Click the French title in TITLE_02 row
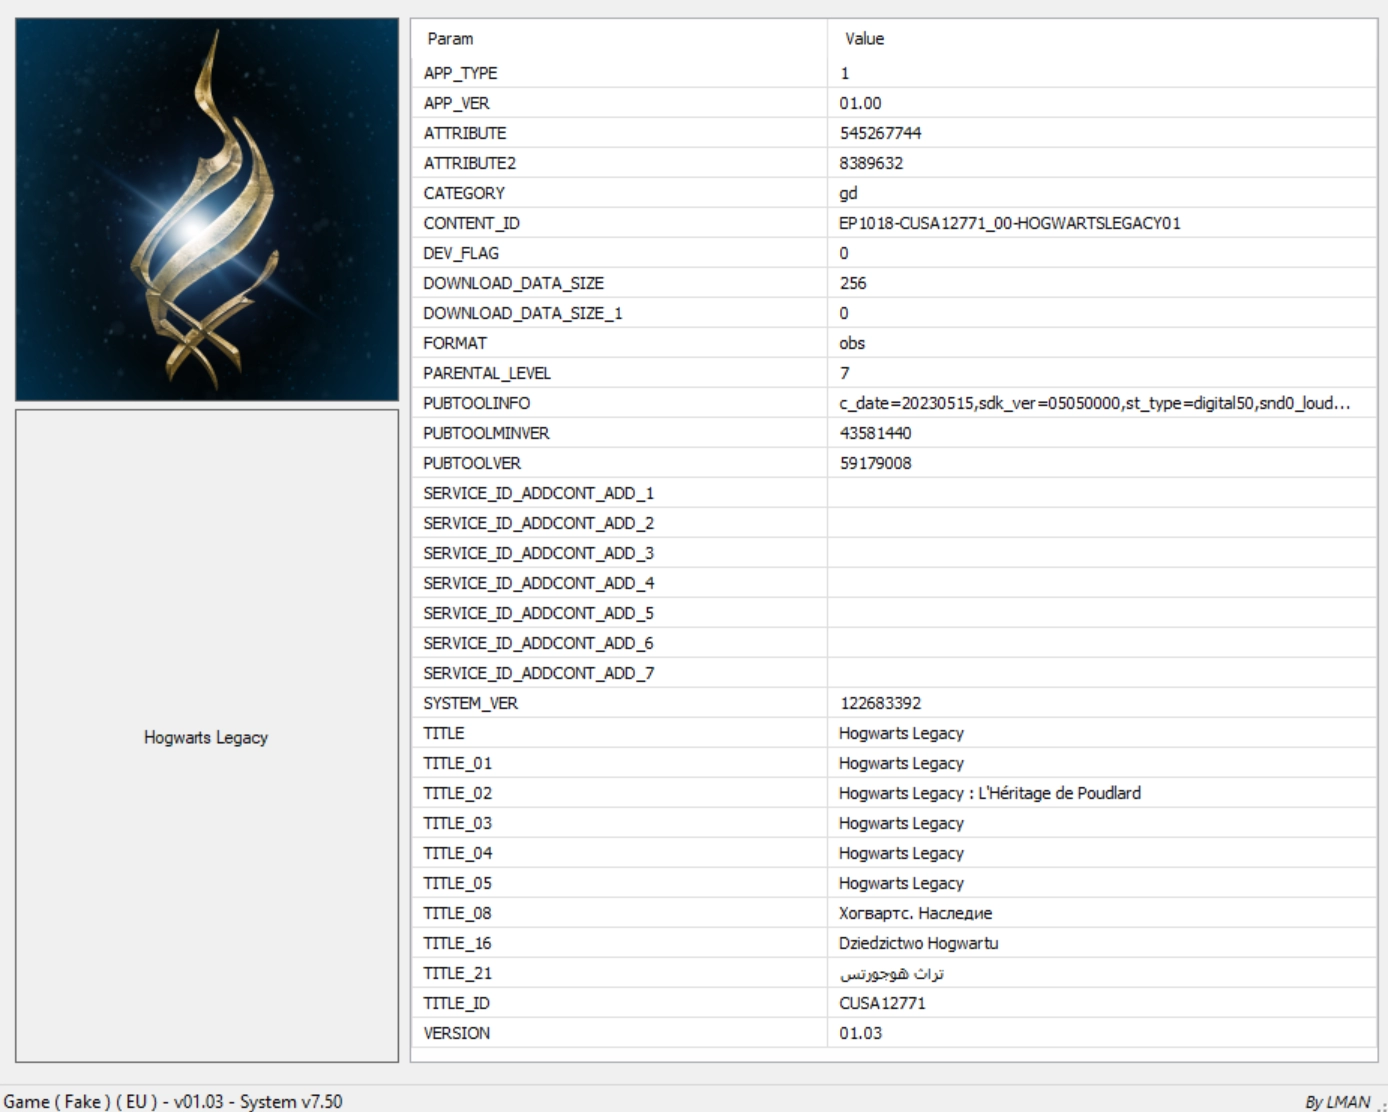 coord(989,793)
